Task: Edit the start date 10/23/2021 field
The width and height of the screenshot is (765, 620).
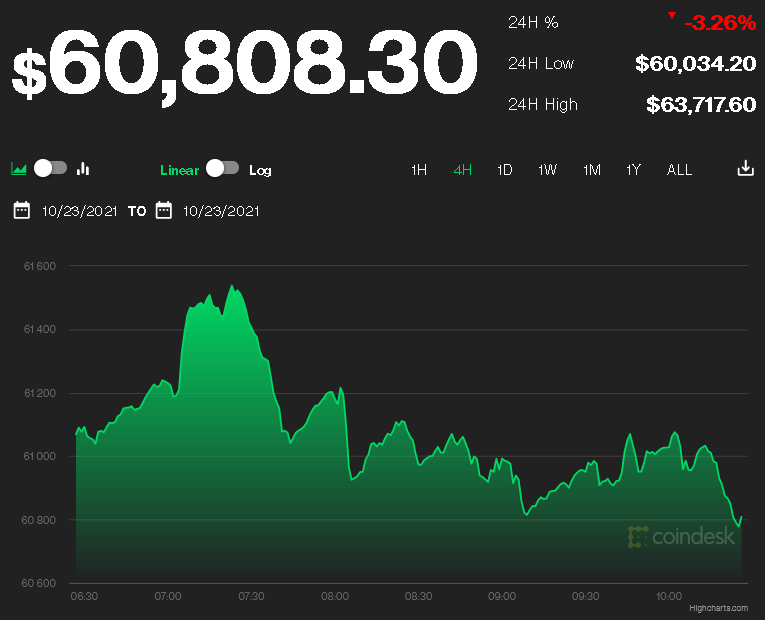Action: (80, 211)
